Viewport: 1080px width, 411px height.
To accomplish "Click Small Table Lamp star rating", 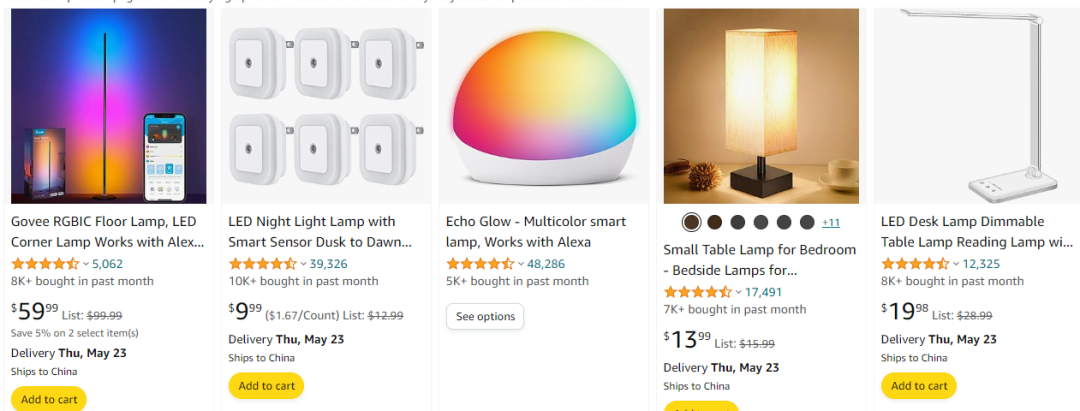I will click(697, 292).
